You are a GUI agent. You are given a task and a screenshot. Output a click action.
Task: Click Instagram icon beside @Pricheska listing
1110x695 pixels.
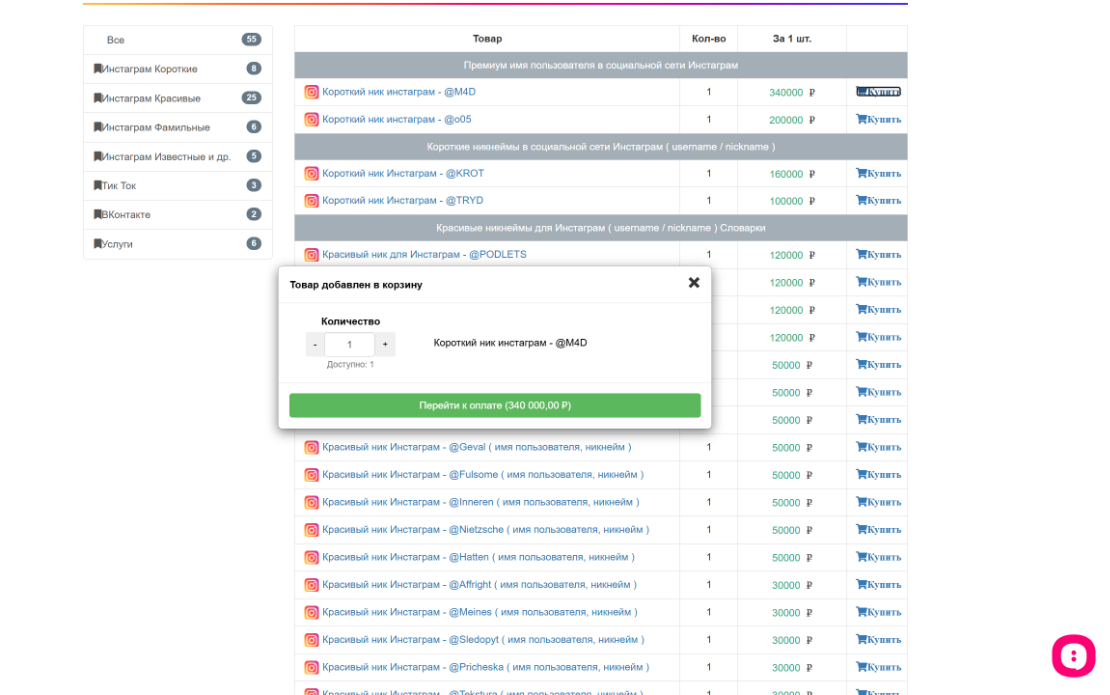tap(311, 667)
